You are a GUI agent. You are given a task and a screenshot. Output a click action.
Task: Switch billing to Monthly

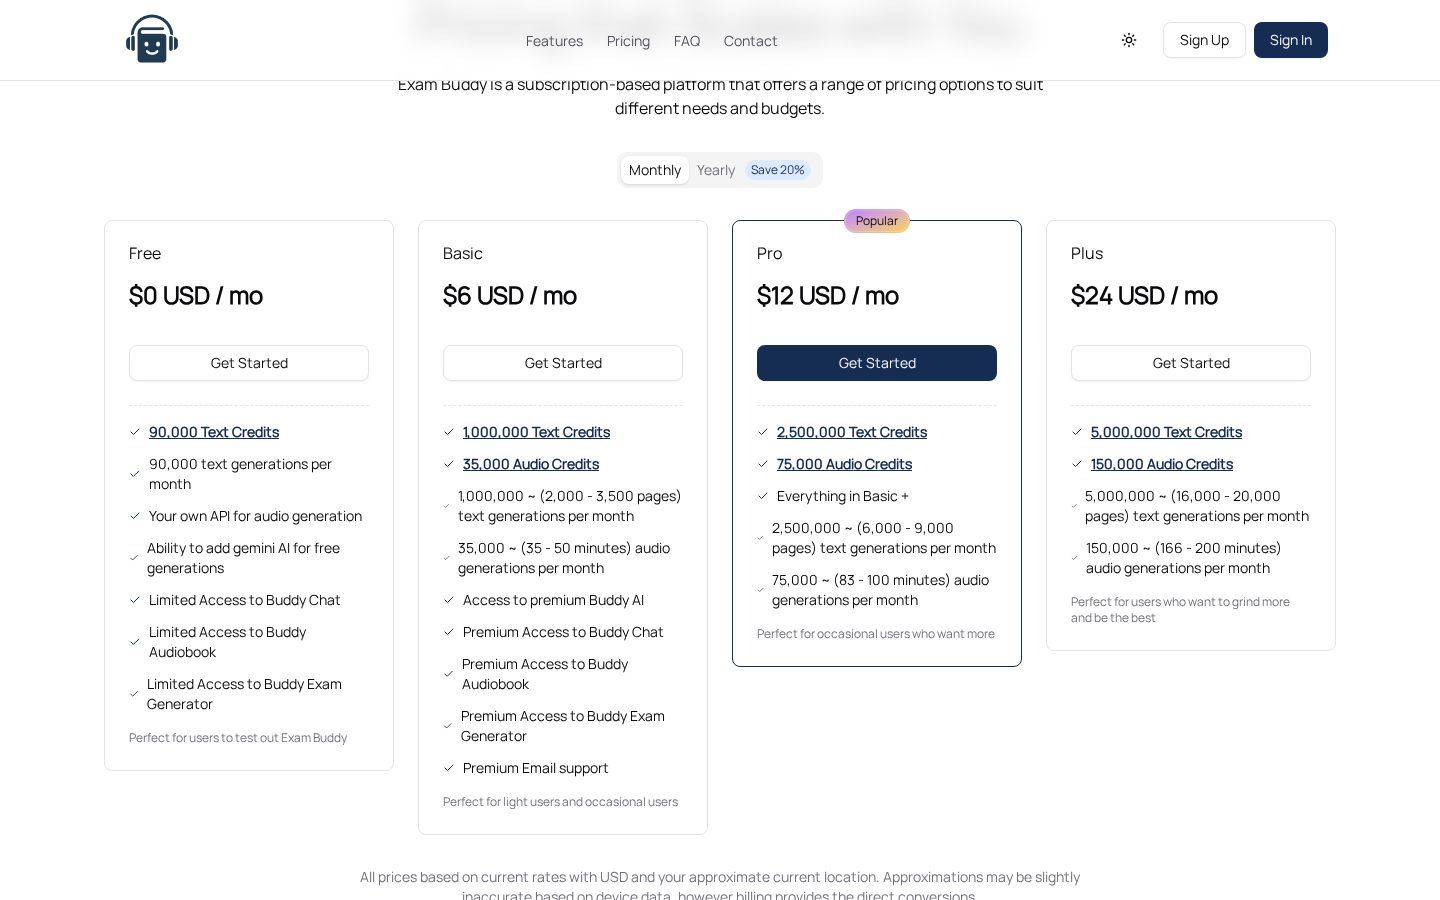(655, 170)
